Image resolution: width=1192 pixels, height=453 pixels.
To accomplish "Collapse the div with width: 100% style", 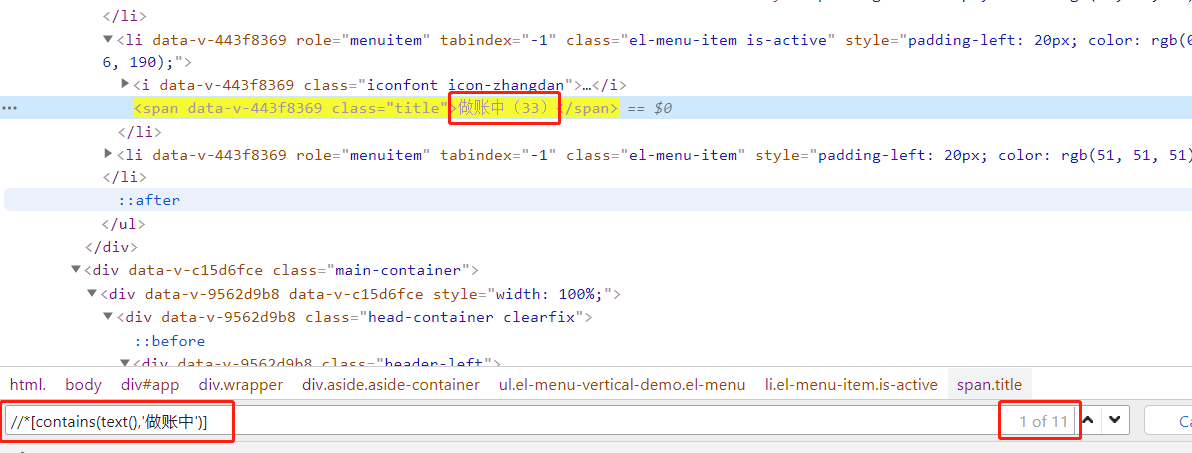I will pyautogui.click(x=91, y=293).
